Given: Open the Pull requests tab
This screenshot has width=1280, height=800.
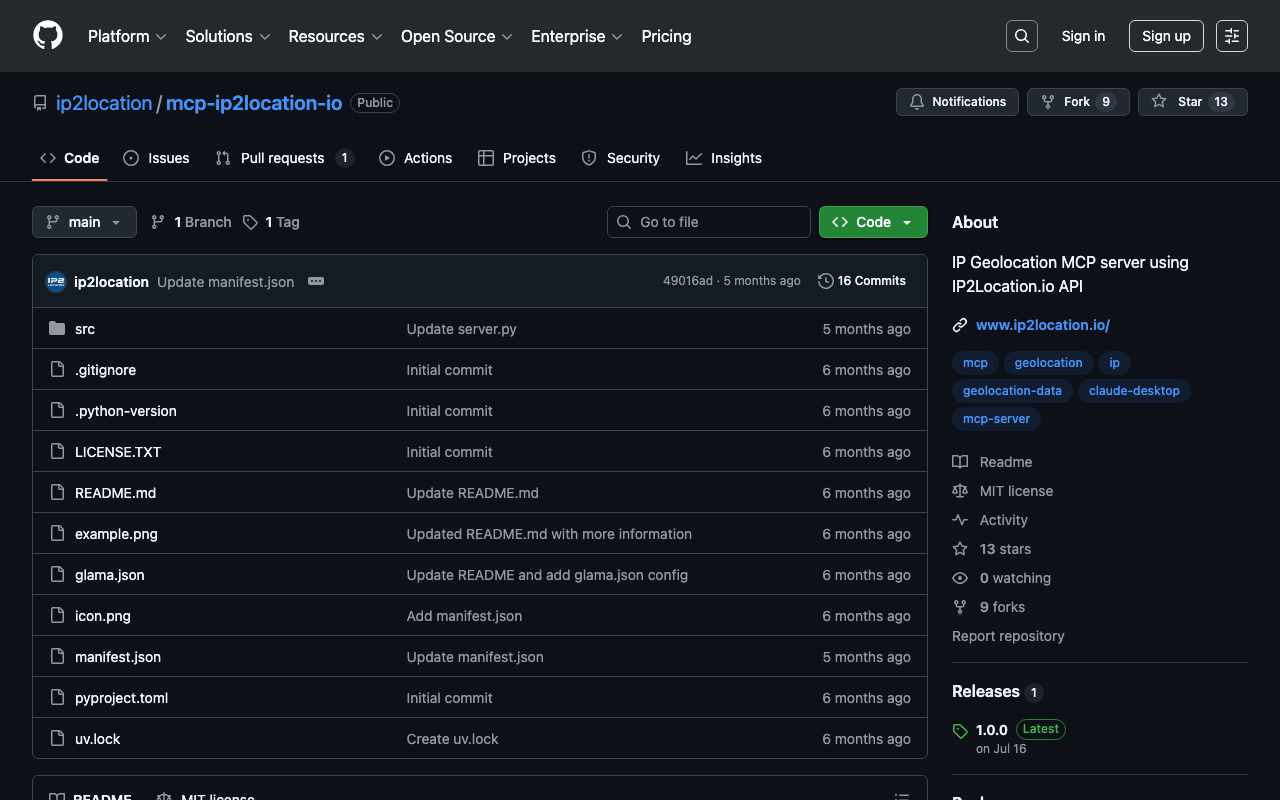Looking at the screenshot, I should 284,158.
